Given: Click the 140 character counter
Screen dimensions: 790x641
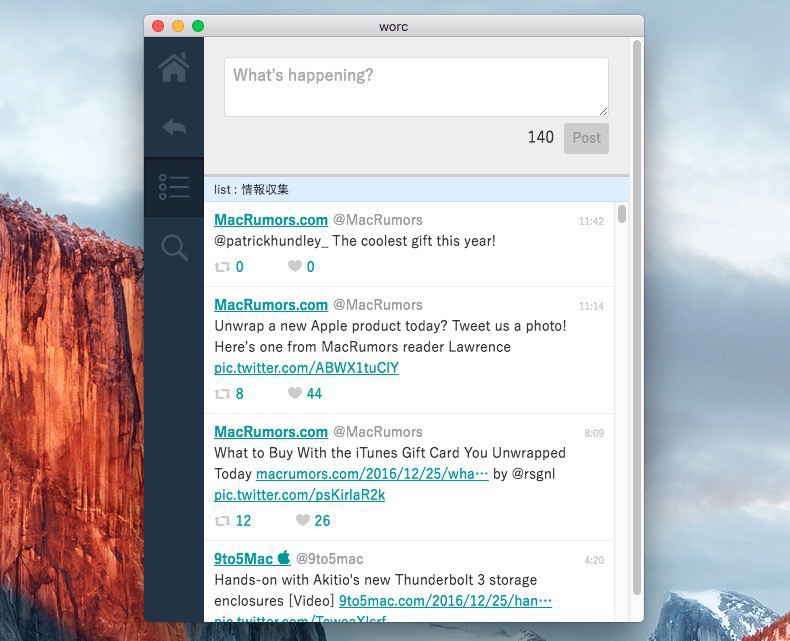Looking at the screenshot, I should click(x=541, y=137).
